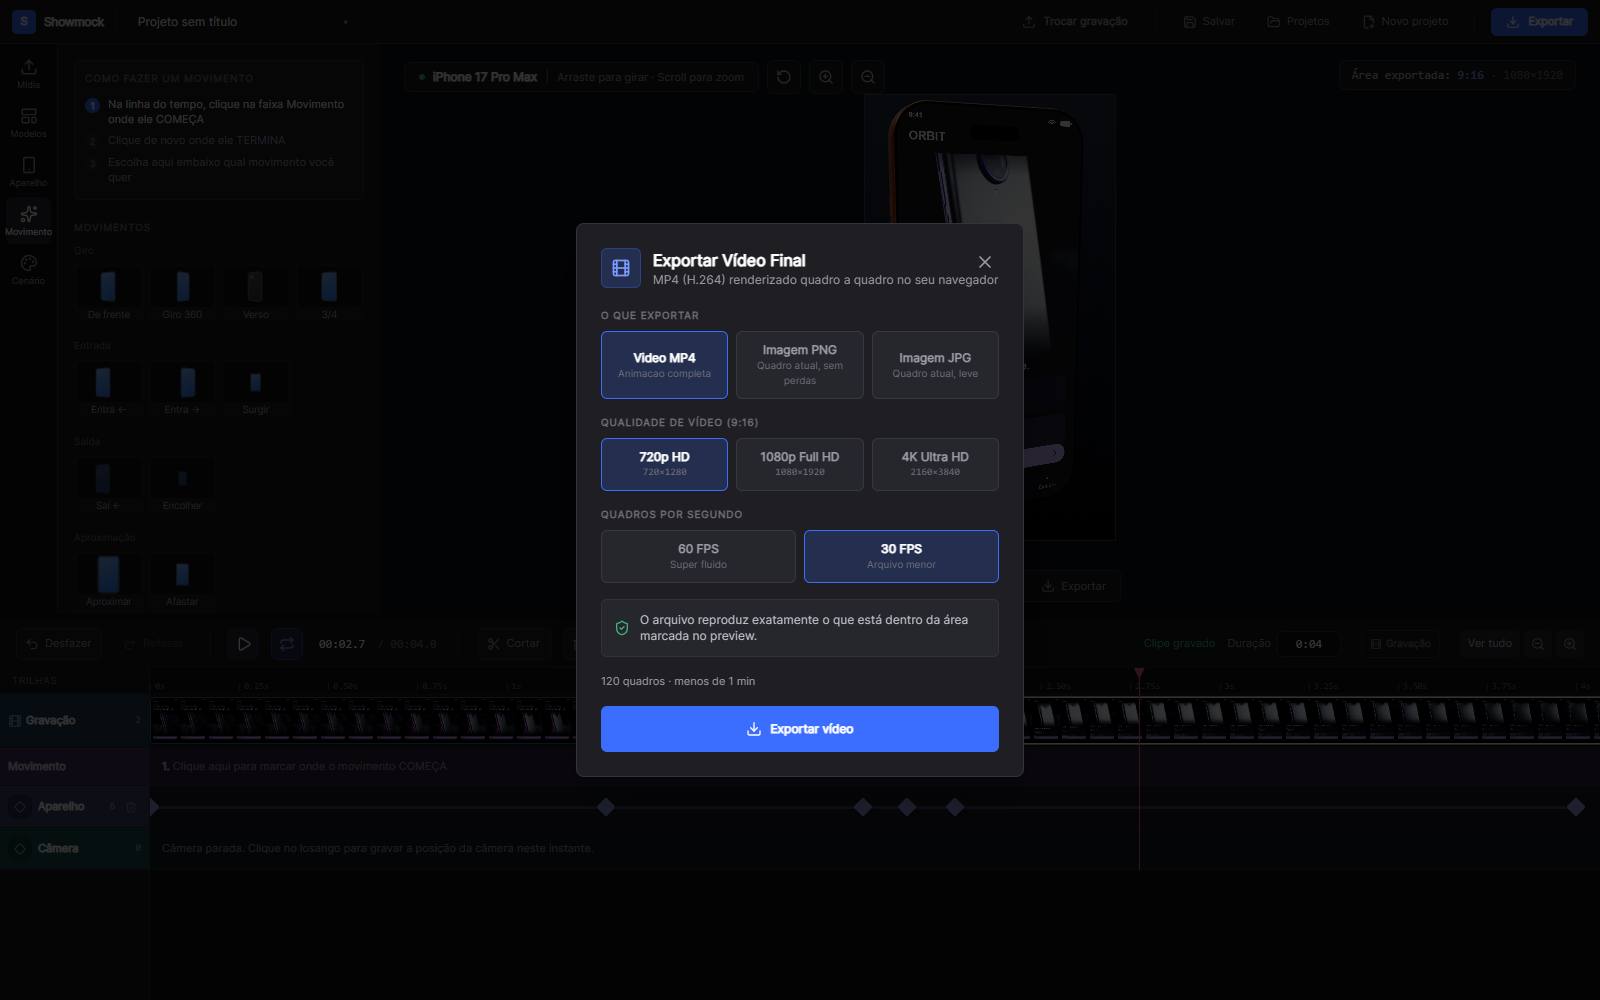This screenshot has height=1000, width=1600.
Task: Open Aparelho panel in left sidebar
Action: tap(28, 172)
